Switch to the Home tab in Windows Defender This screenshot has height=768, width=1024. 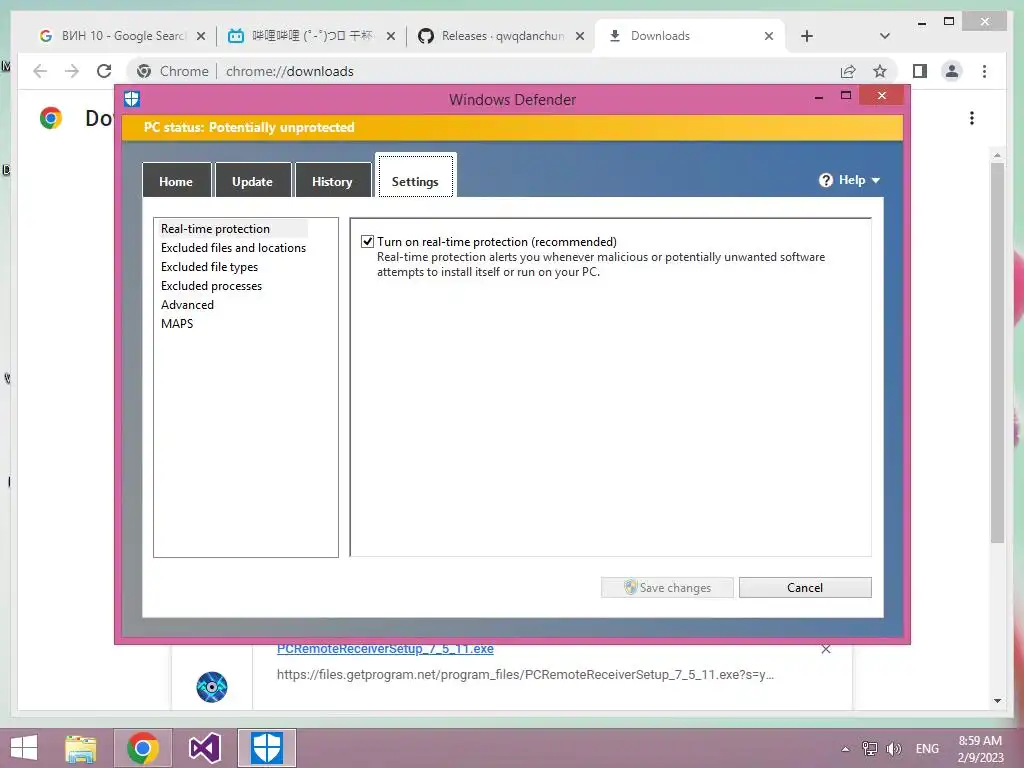click(176, 181)
